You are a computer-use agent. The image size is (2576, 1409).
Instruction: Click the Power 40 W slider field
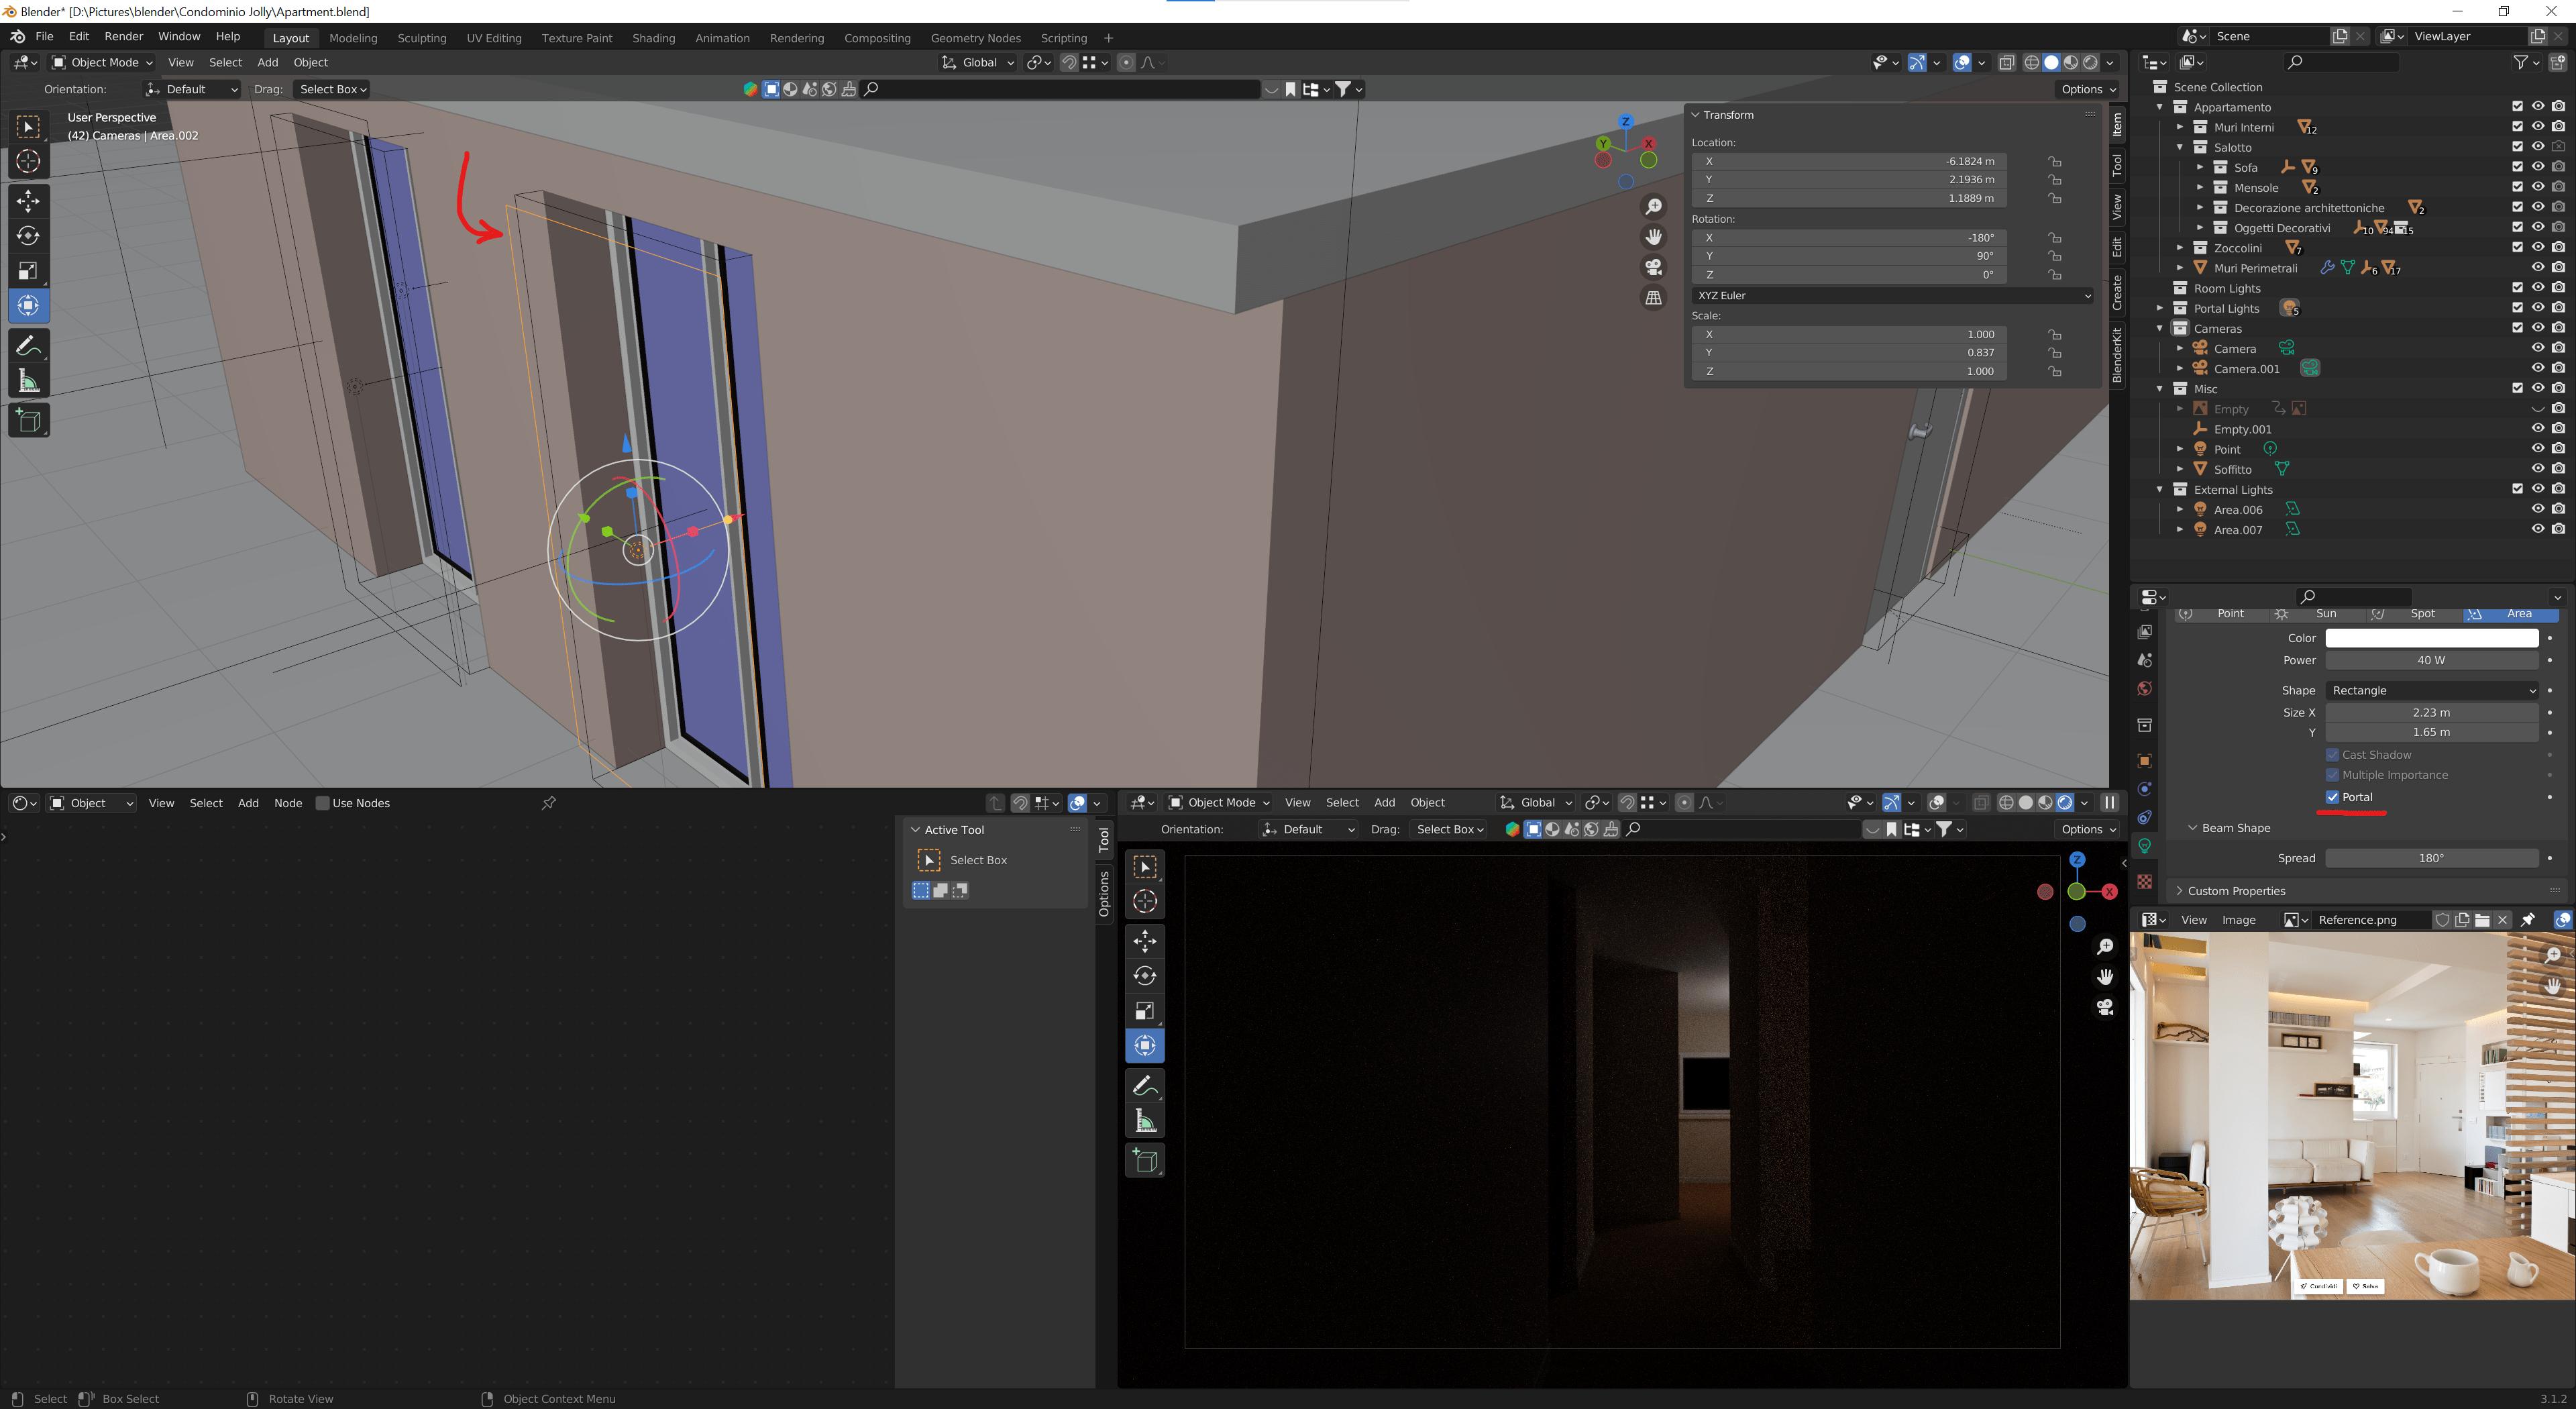point(2432,660)
